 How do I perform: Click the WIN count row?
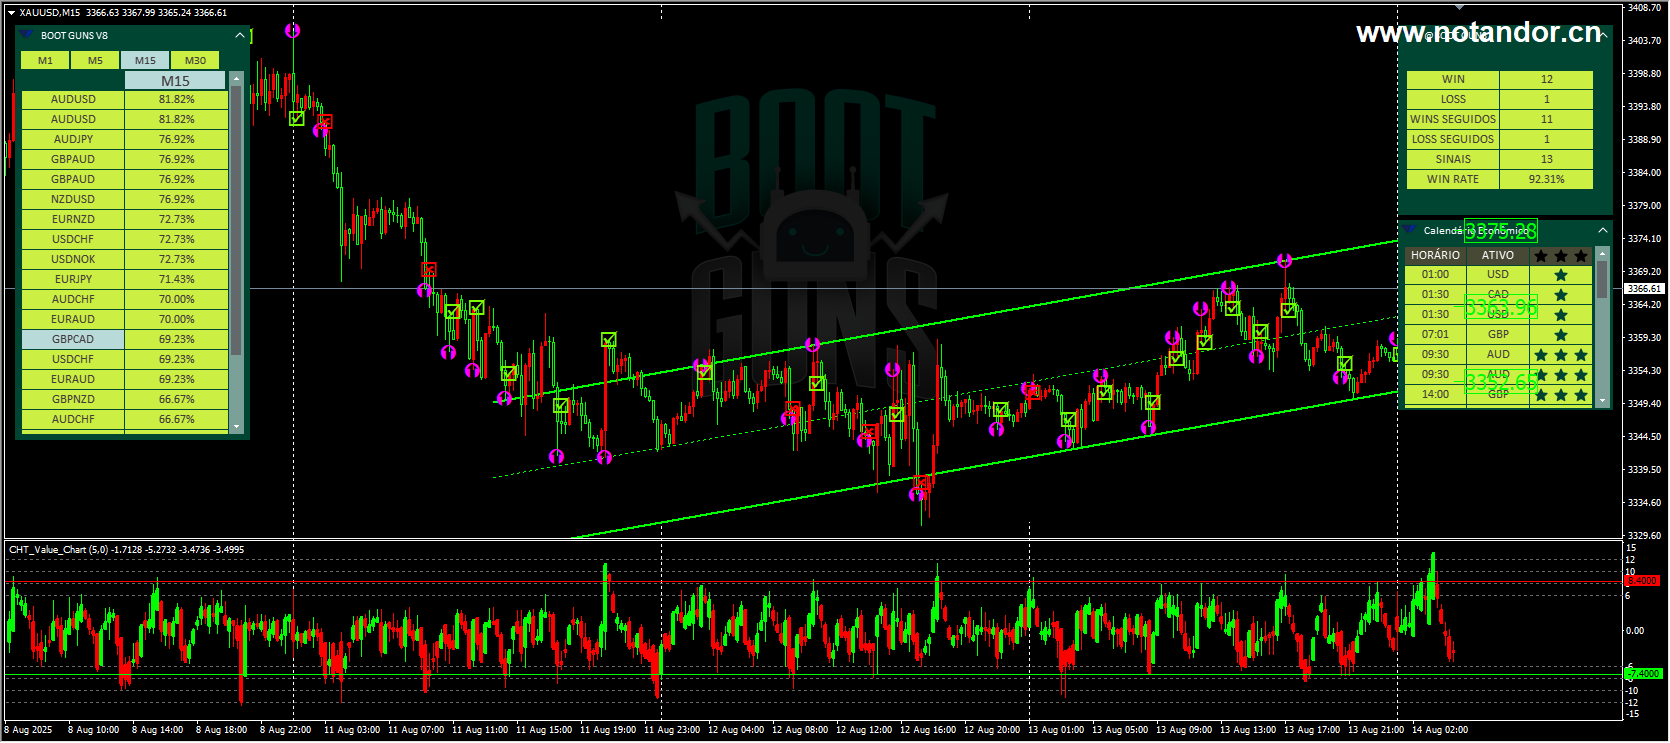(x=1500, y=79)
